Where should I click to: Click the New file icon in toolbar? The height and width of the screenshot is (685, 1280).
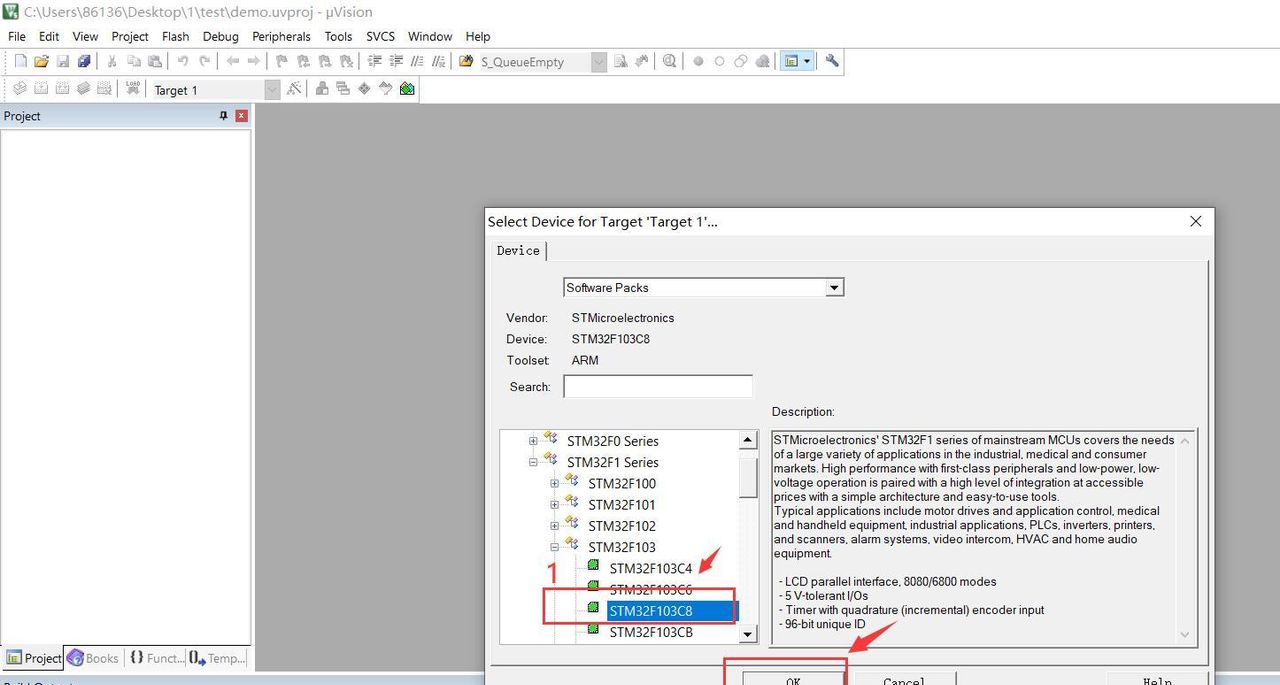pyautogui.click(x=20, y=62)
